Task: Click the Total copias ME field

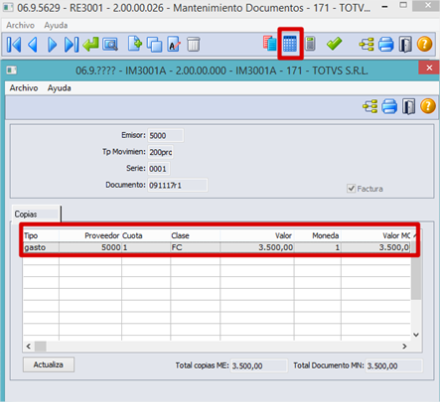Action: pos(259,366)
